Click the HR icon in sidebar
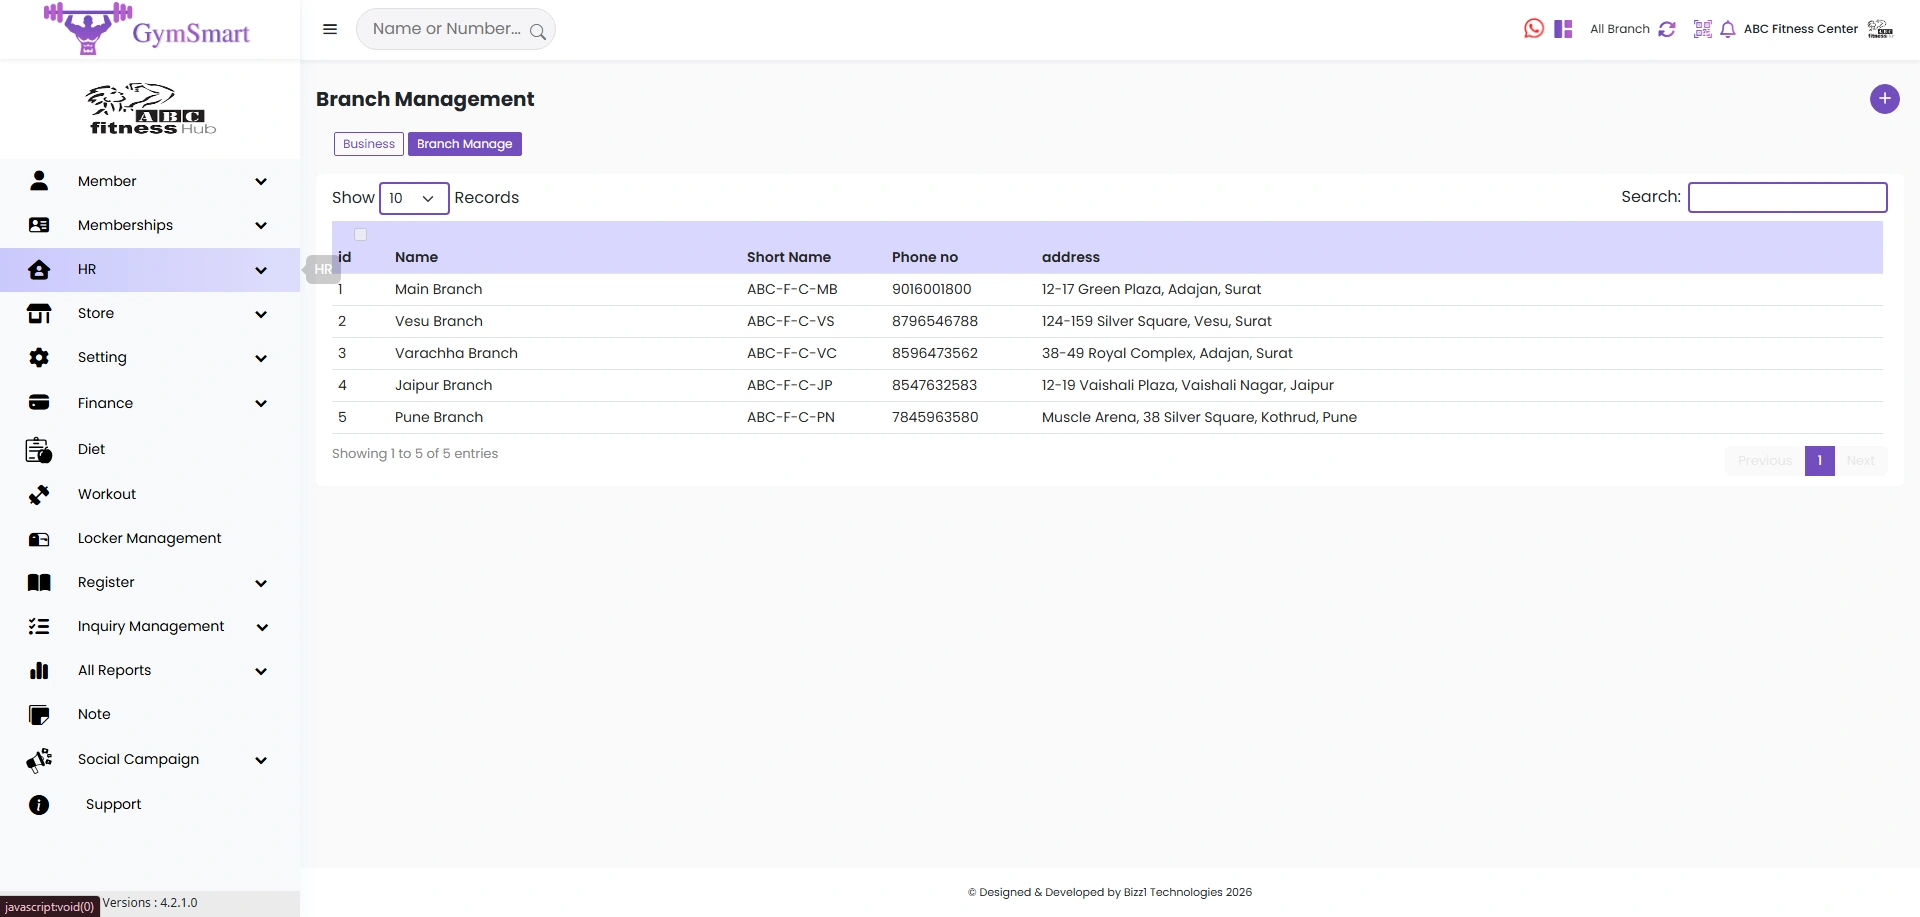Screen dimensions: 1920x917 click(39, 270)
